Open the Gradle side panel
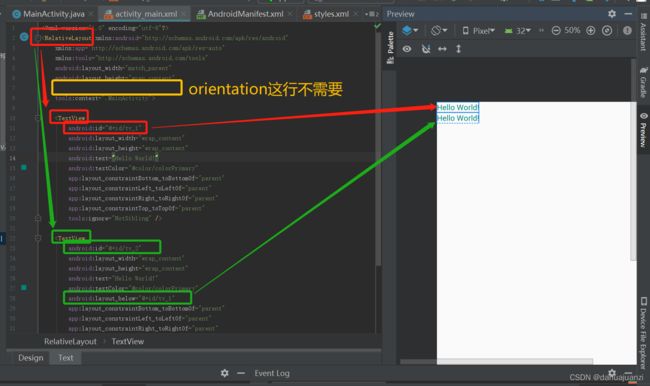This screenshot has height=386, width=650. [643, 82]
